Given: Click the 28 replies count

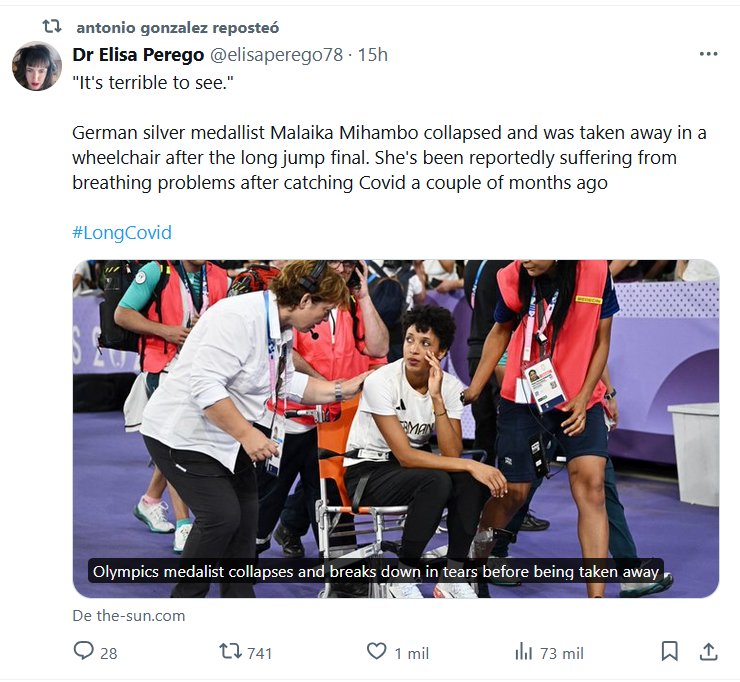Looking at the screenshot, I should point(109,653).
